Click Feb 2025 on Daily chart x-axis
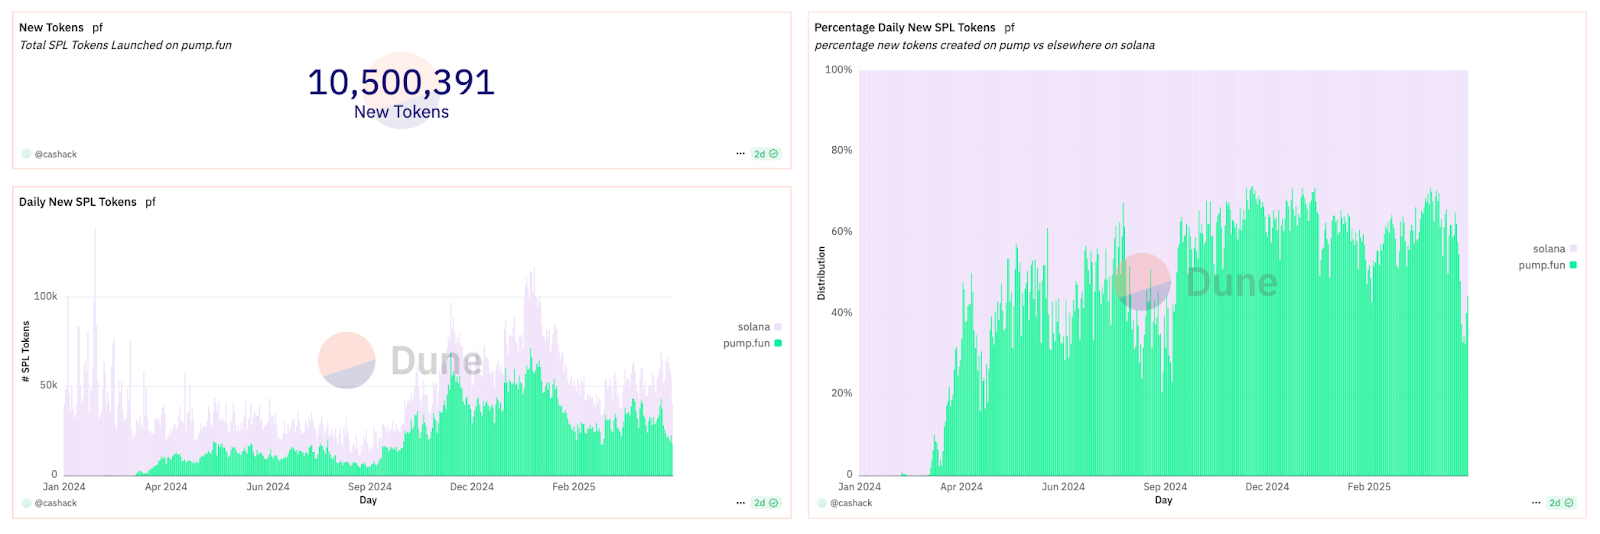The width and height of the screenshot is (1600, 534). coord(574,487)
